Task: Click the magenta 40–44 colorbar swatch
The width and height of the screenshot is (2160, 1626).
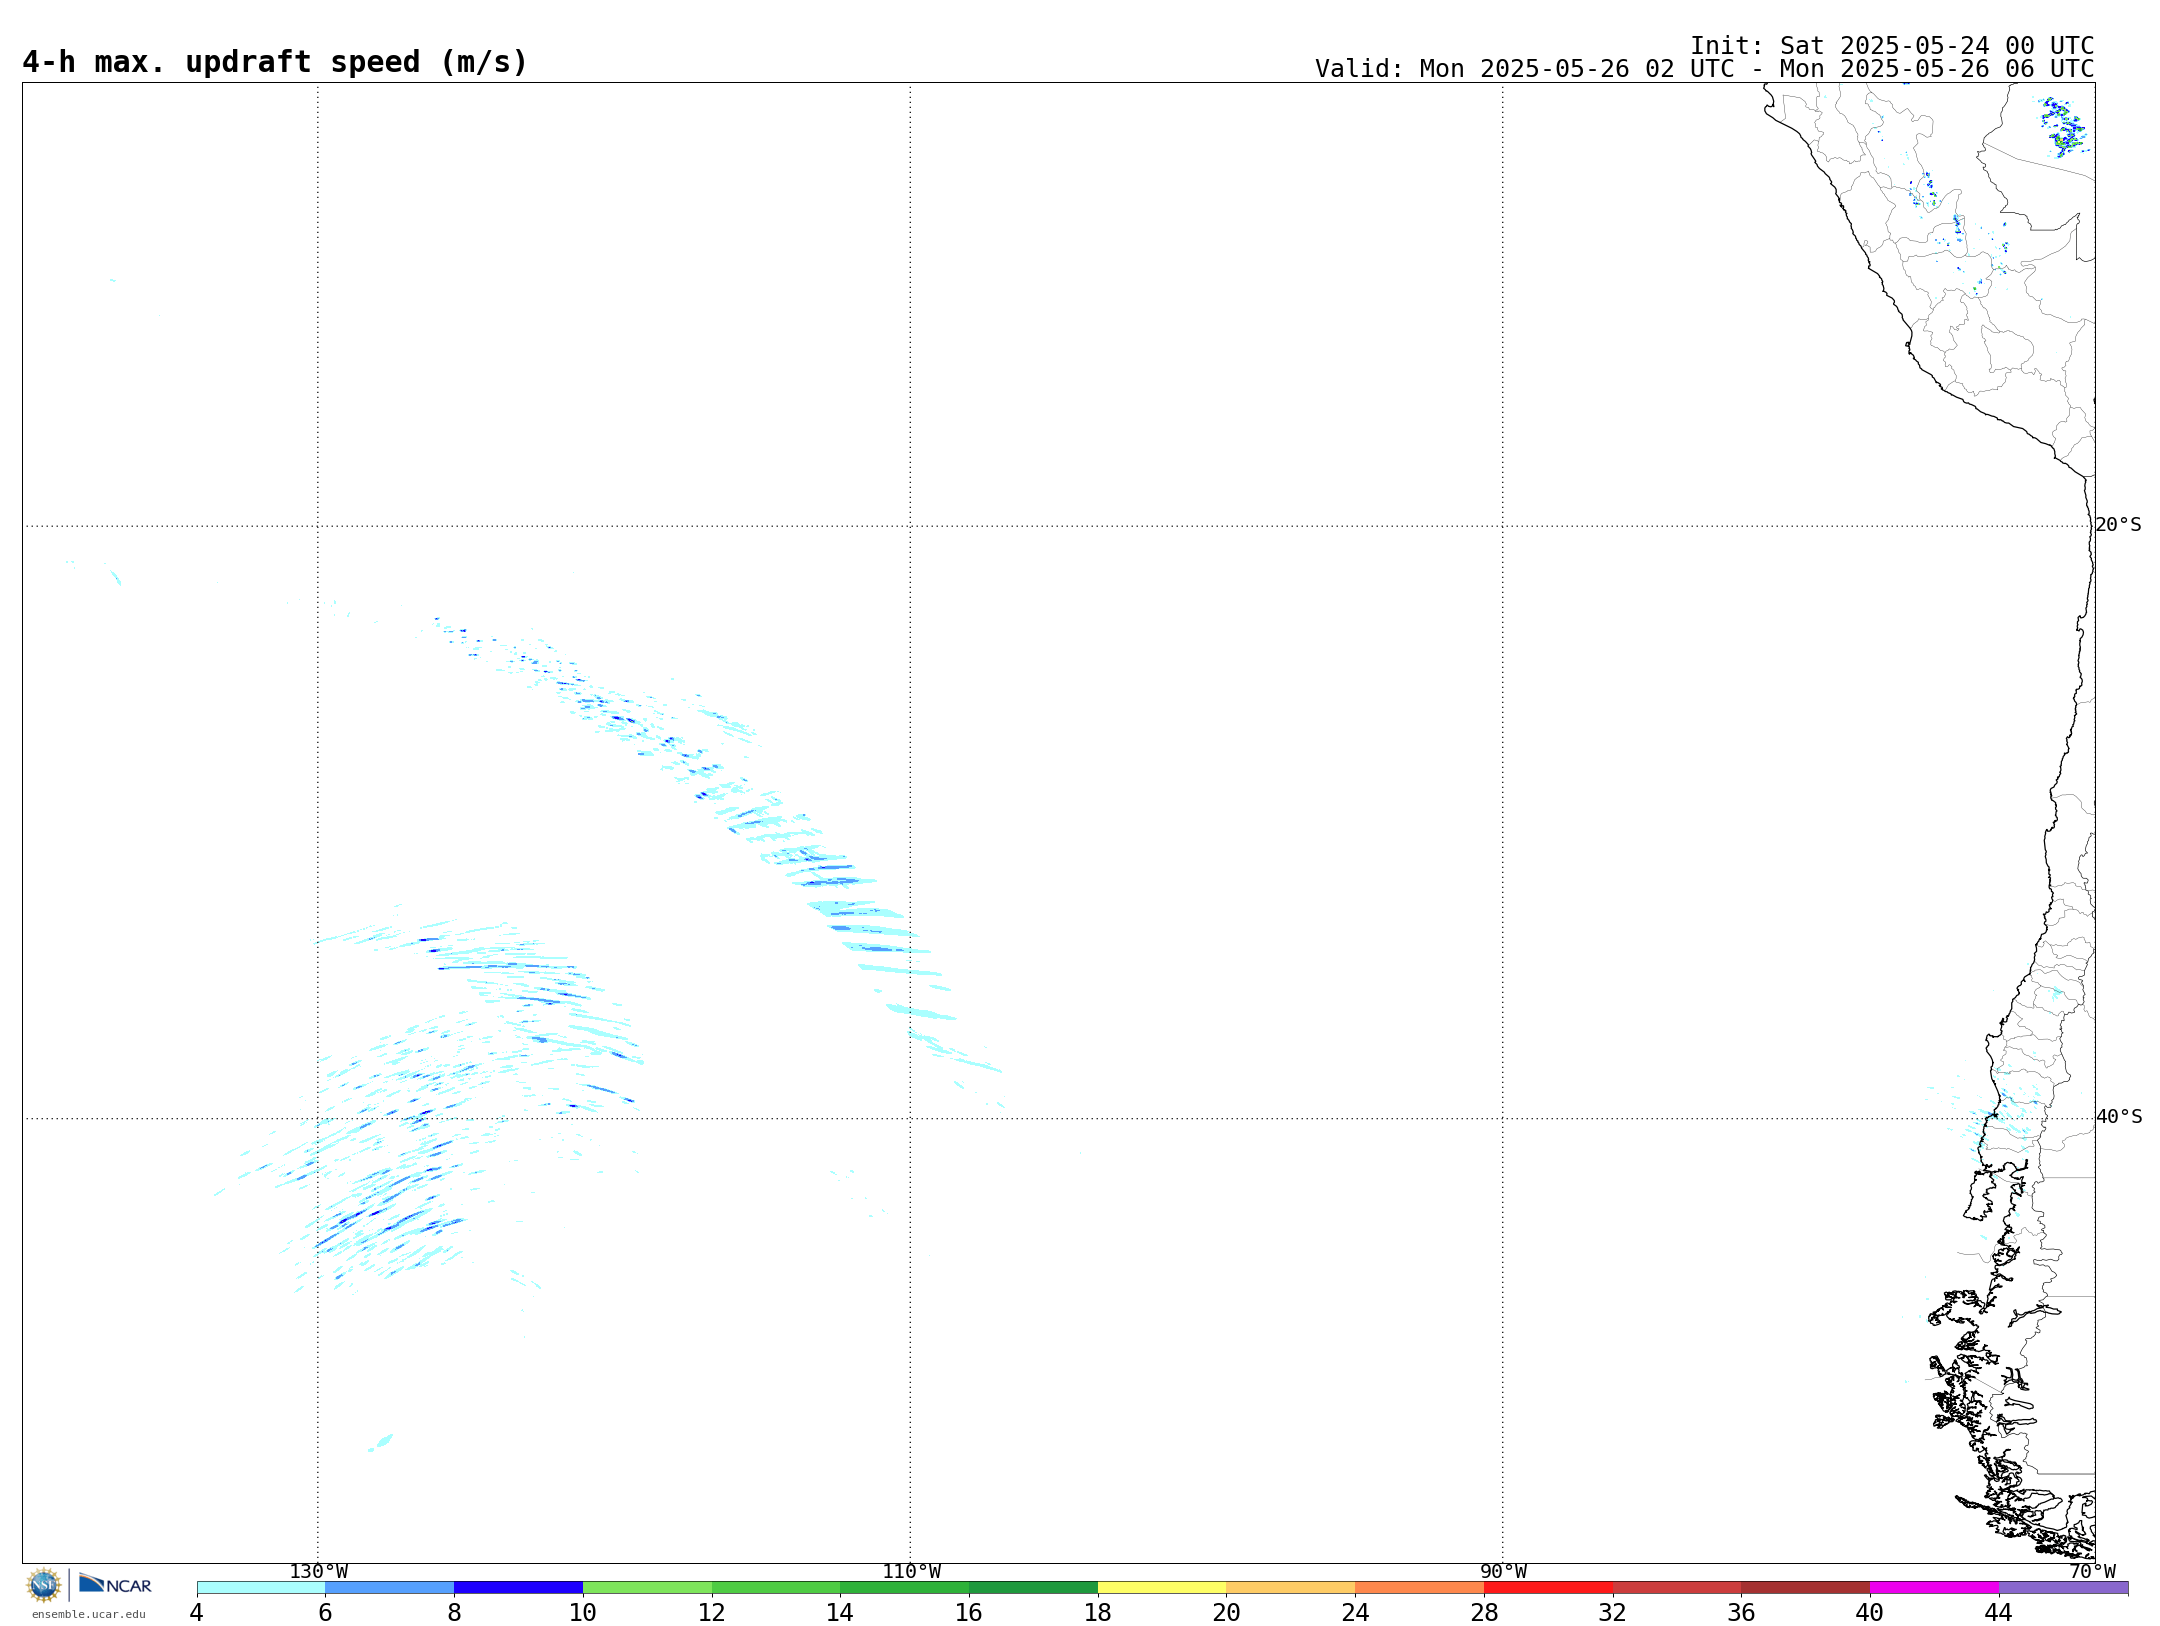Action: pyautogui.click(x=1935, y=1588)
